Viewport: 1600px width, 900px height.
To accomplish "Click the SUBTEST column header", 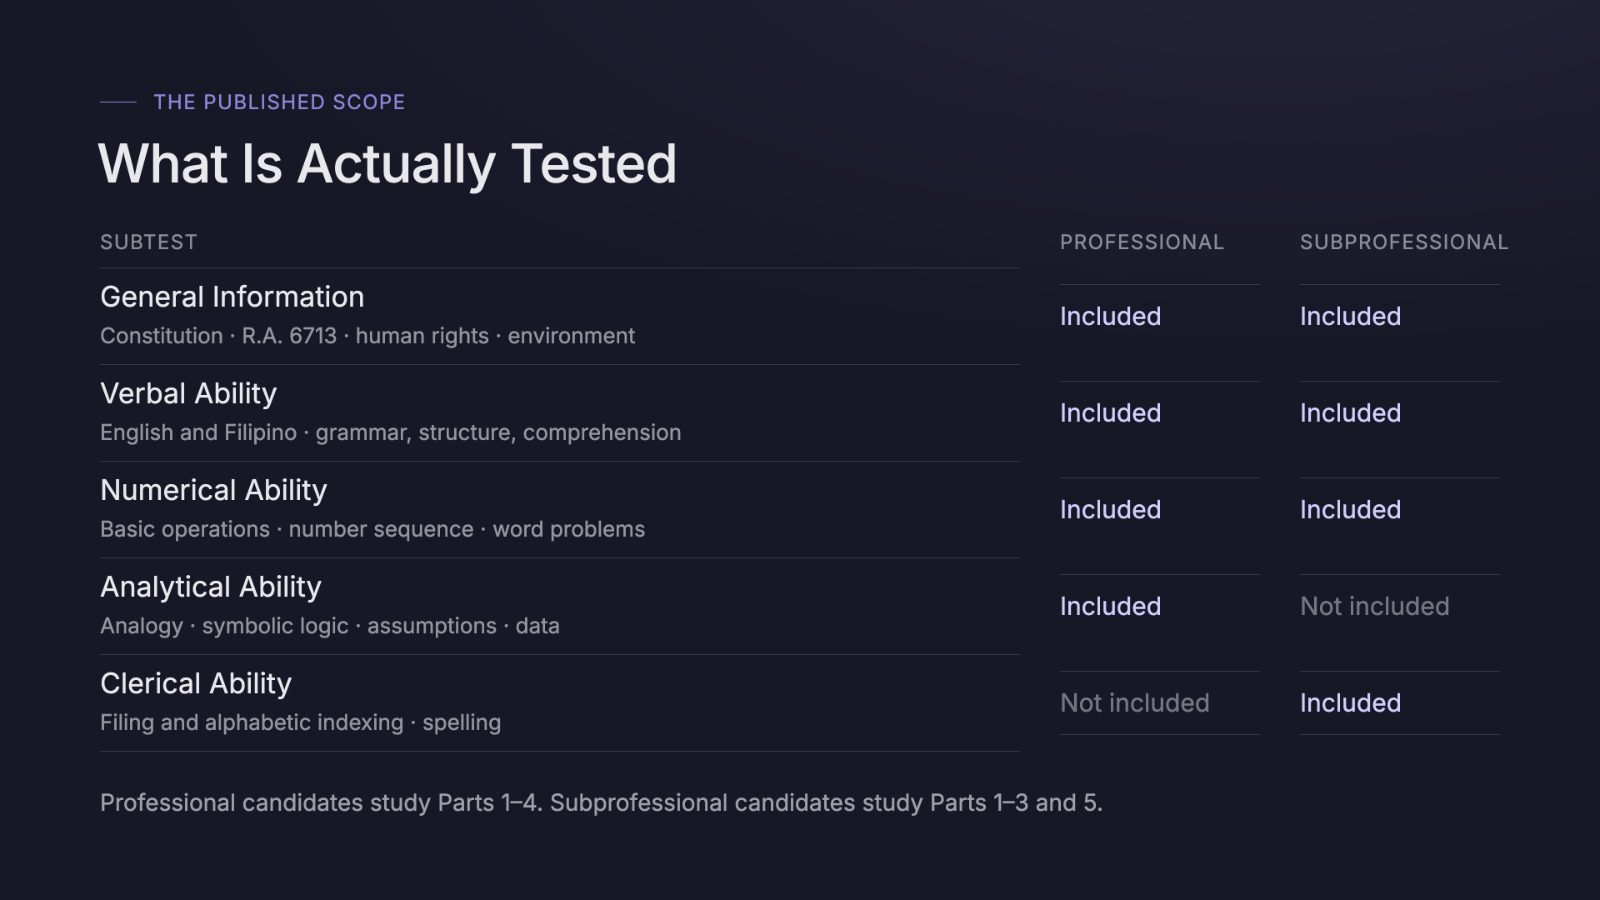I will click(x=149, y=242).
